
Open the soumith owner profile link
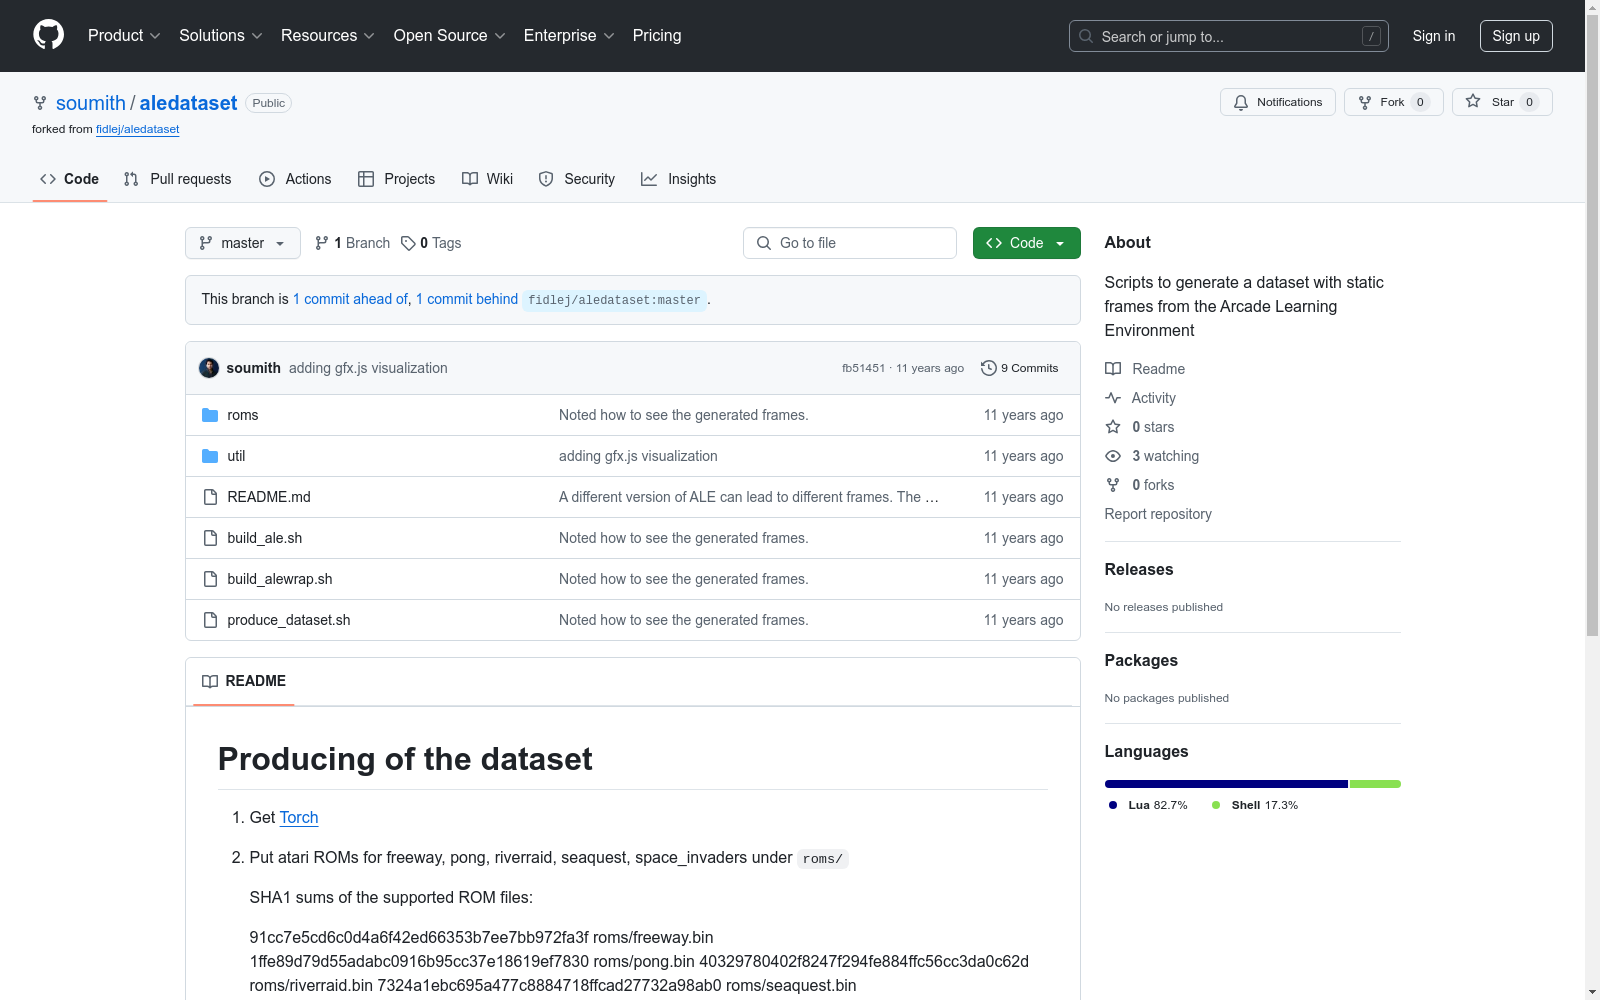91,103
